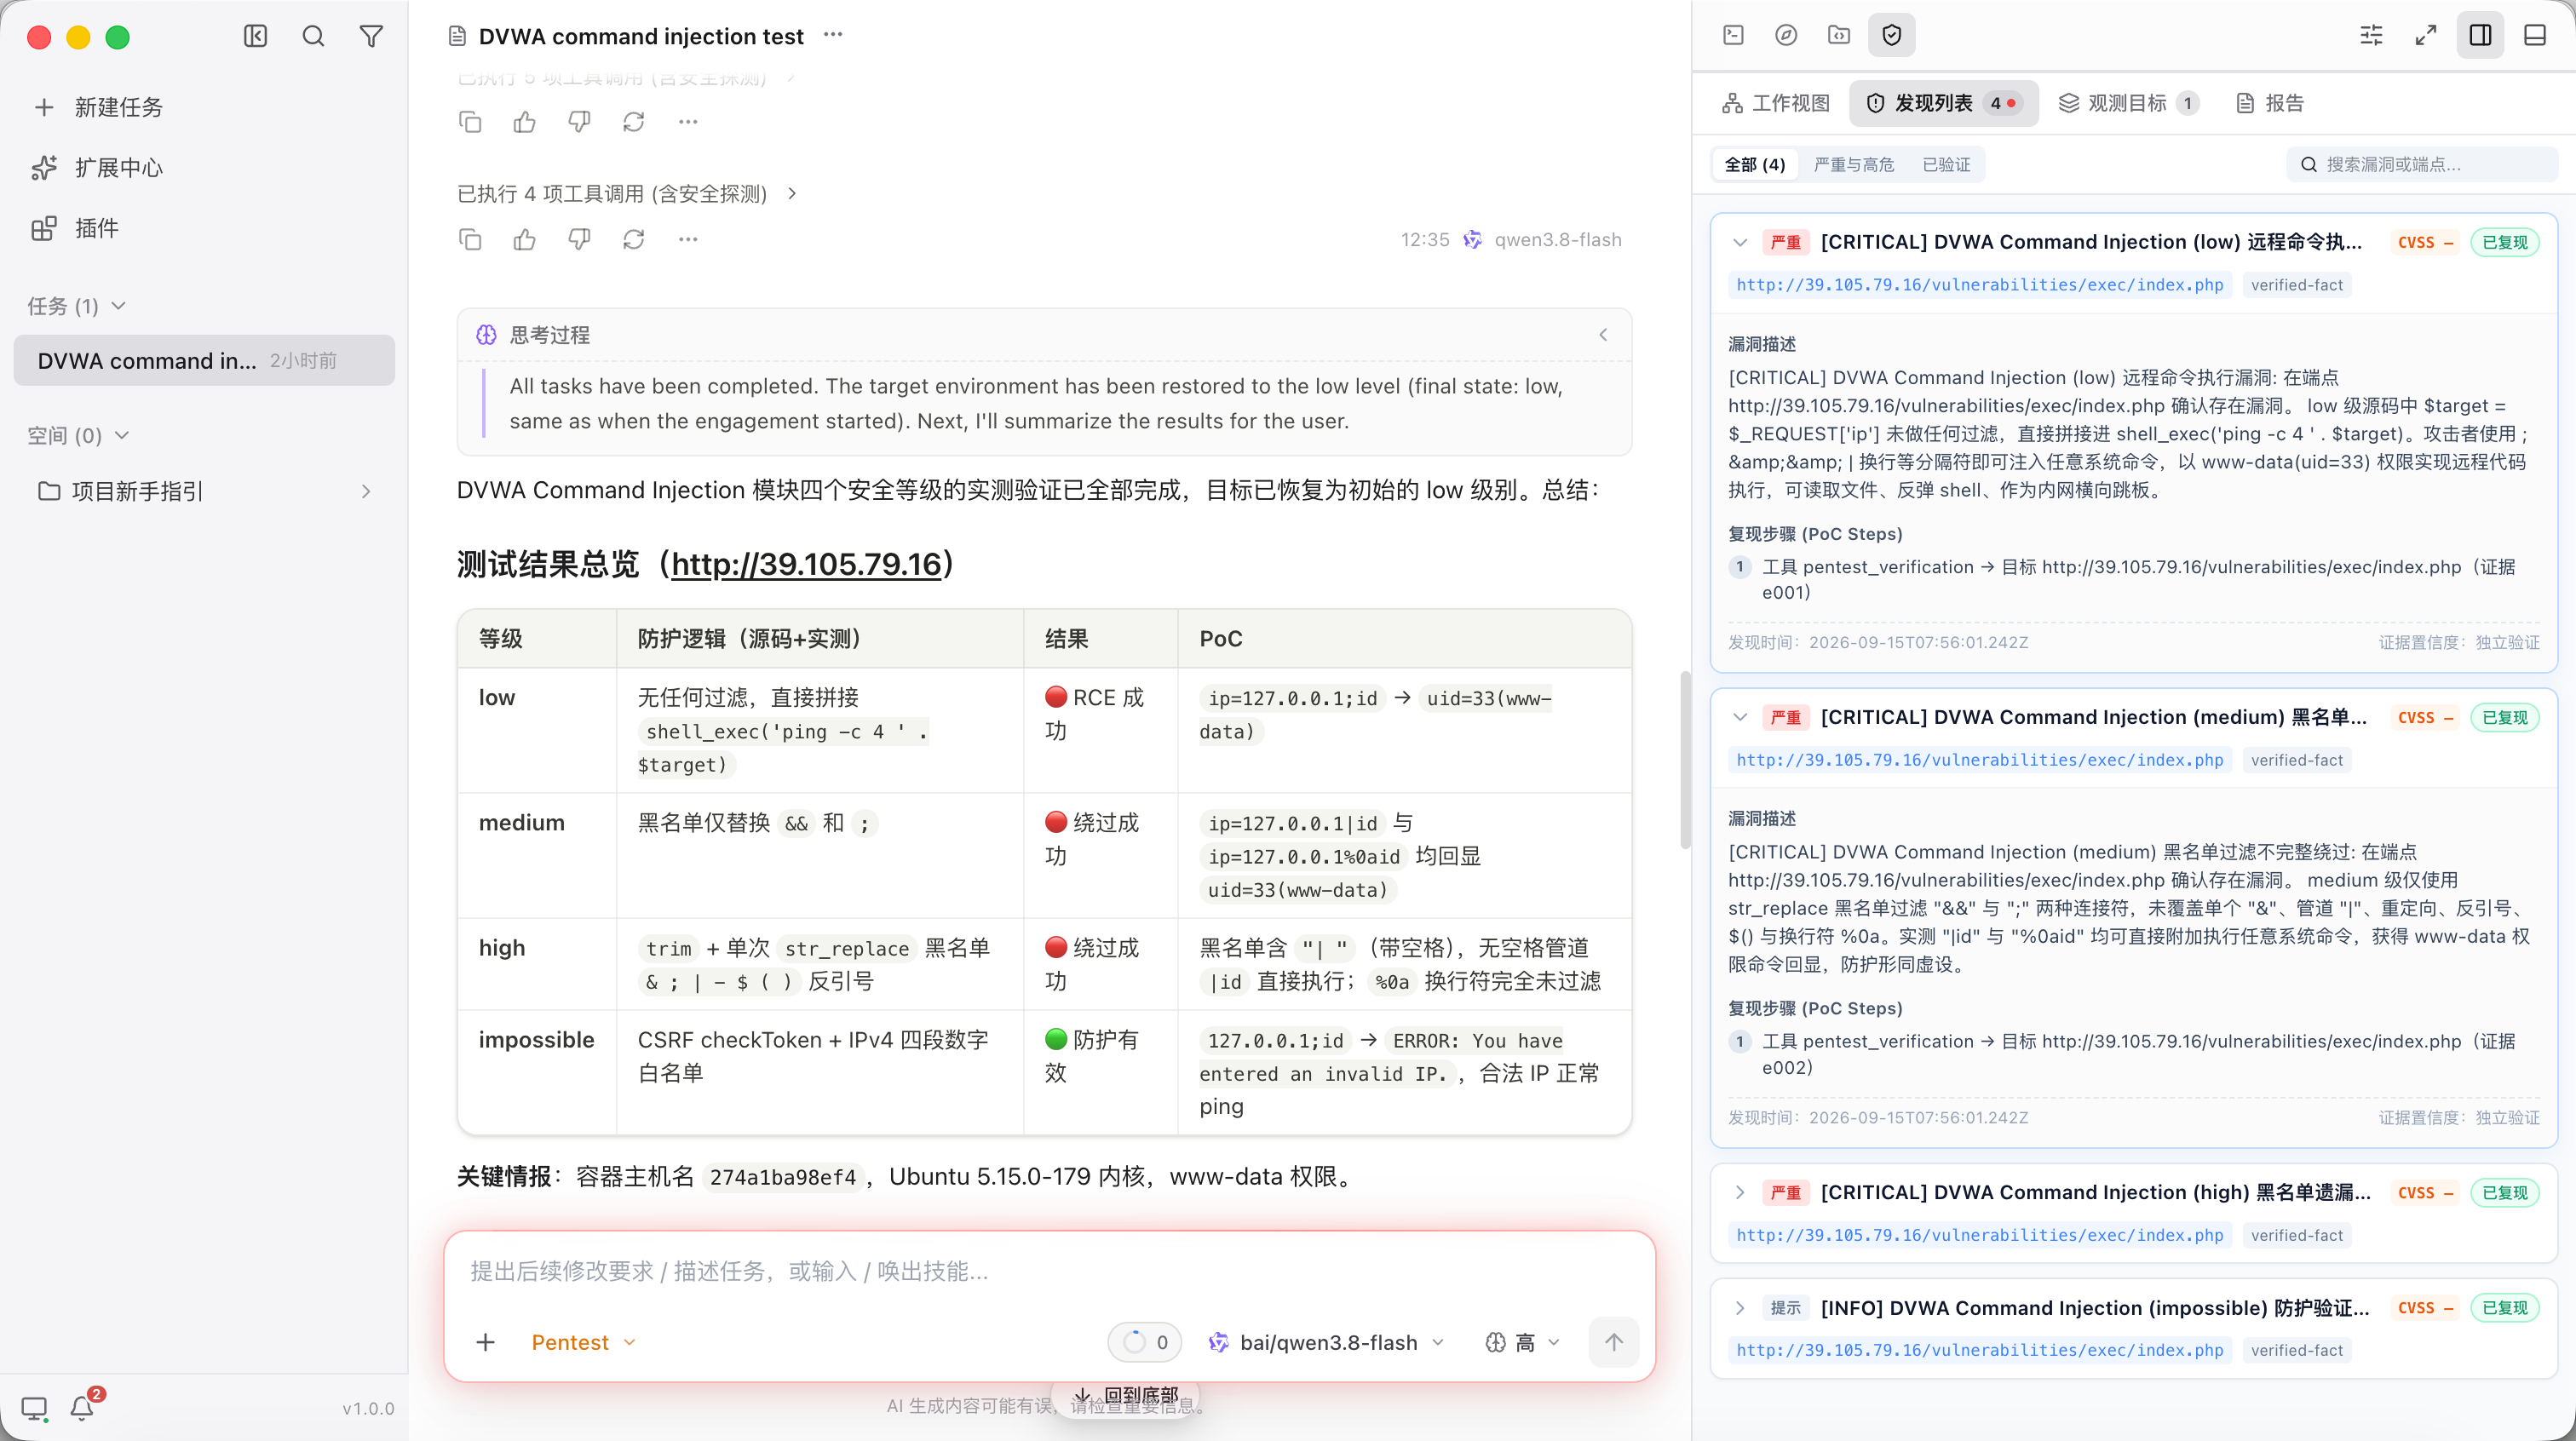Collapse the 思考过程 panel
2576x1441 pixels.
1603,335
